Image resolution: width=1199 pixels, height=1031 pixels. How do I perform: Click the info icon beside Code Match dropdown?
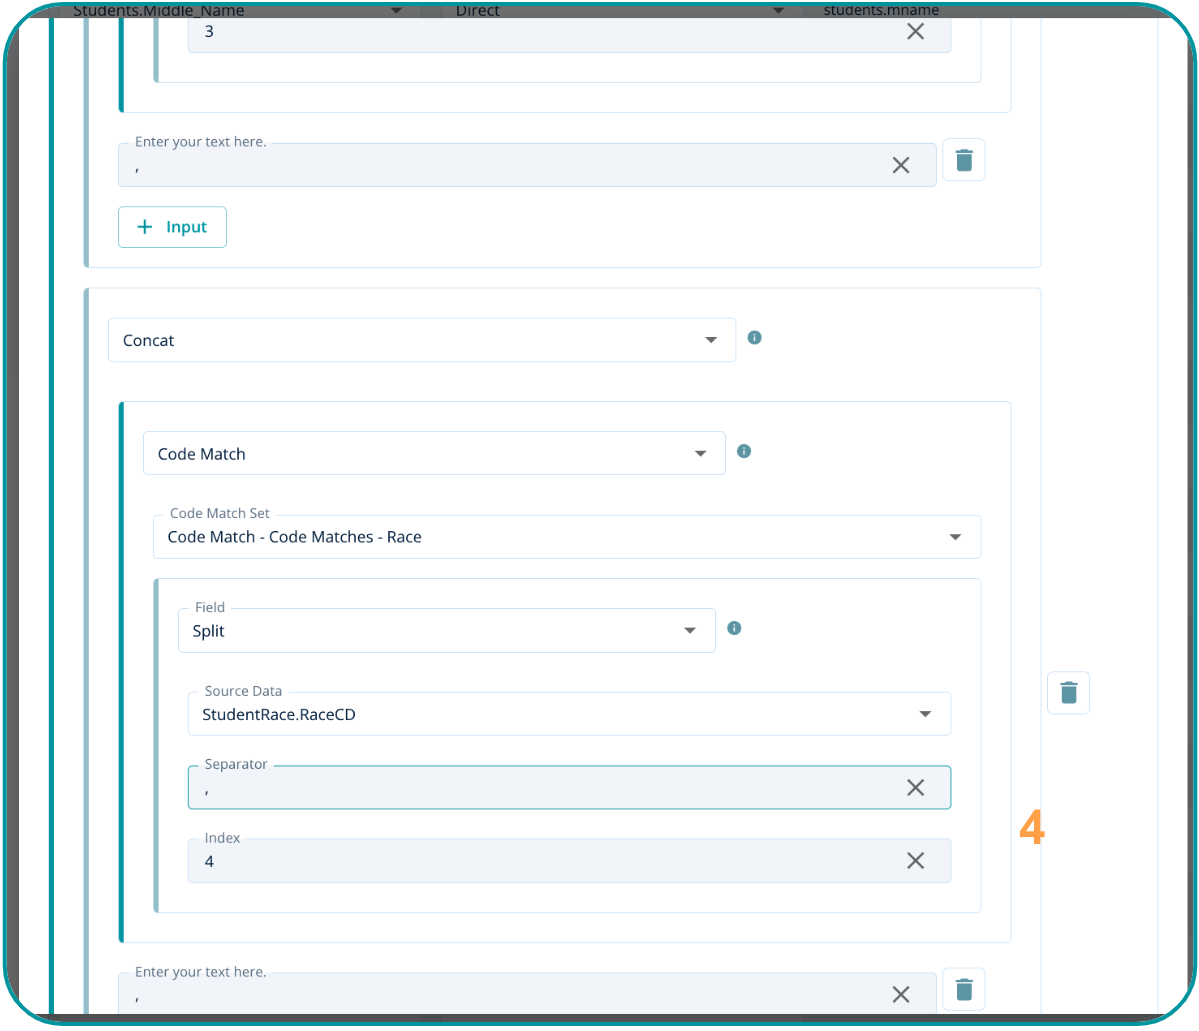tap(744, 452)
